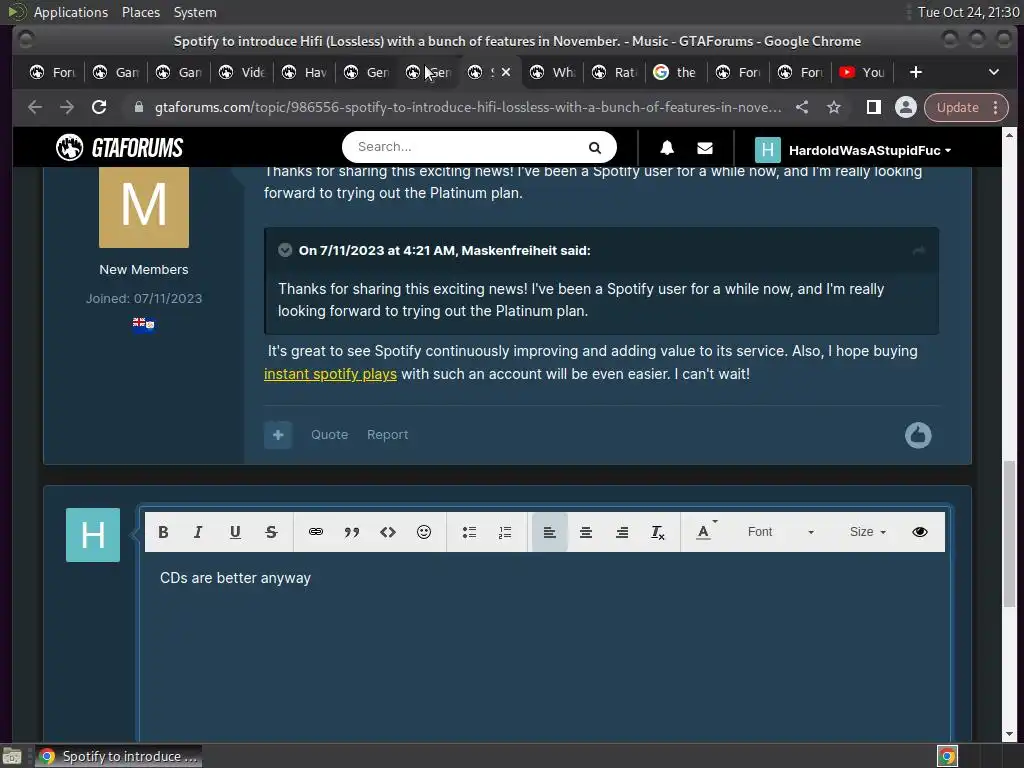Insert a code block in editor
The width and height of the screenshot is (1024, 768).
[x=388, y=532]
